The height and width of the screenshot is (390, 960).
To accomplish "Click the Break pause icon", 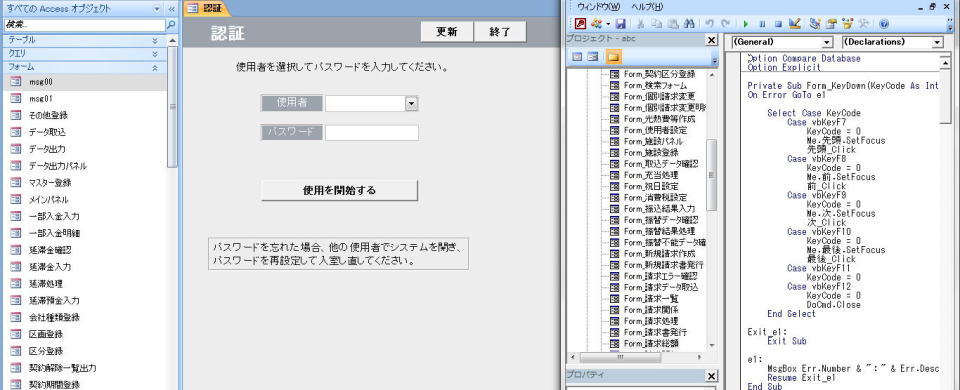I will point(762,24).
